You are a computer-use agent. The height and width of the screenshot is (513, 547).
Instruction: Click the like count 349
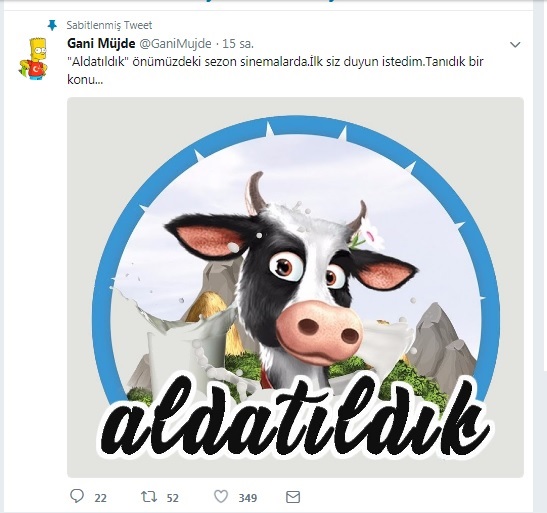click(248, 498)
